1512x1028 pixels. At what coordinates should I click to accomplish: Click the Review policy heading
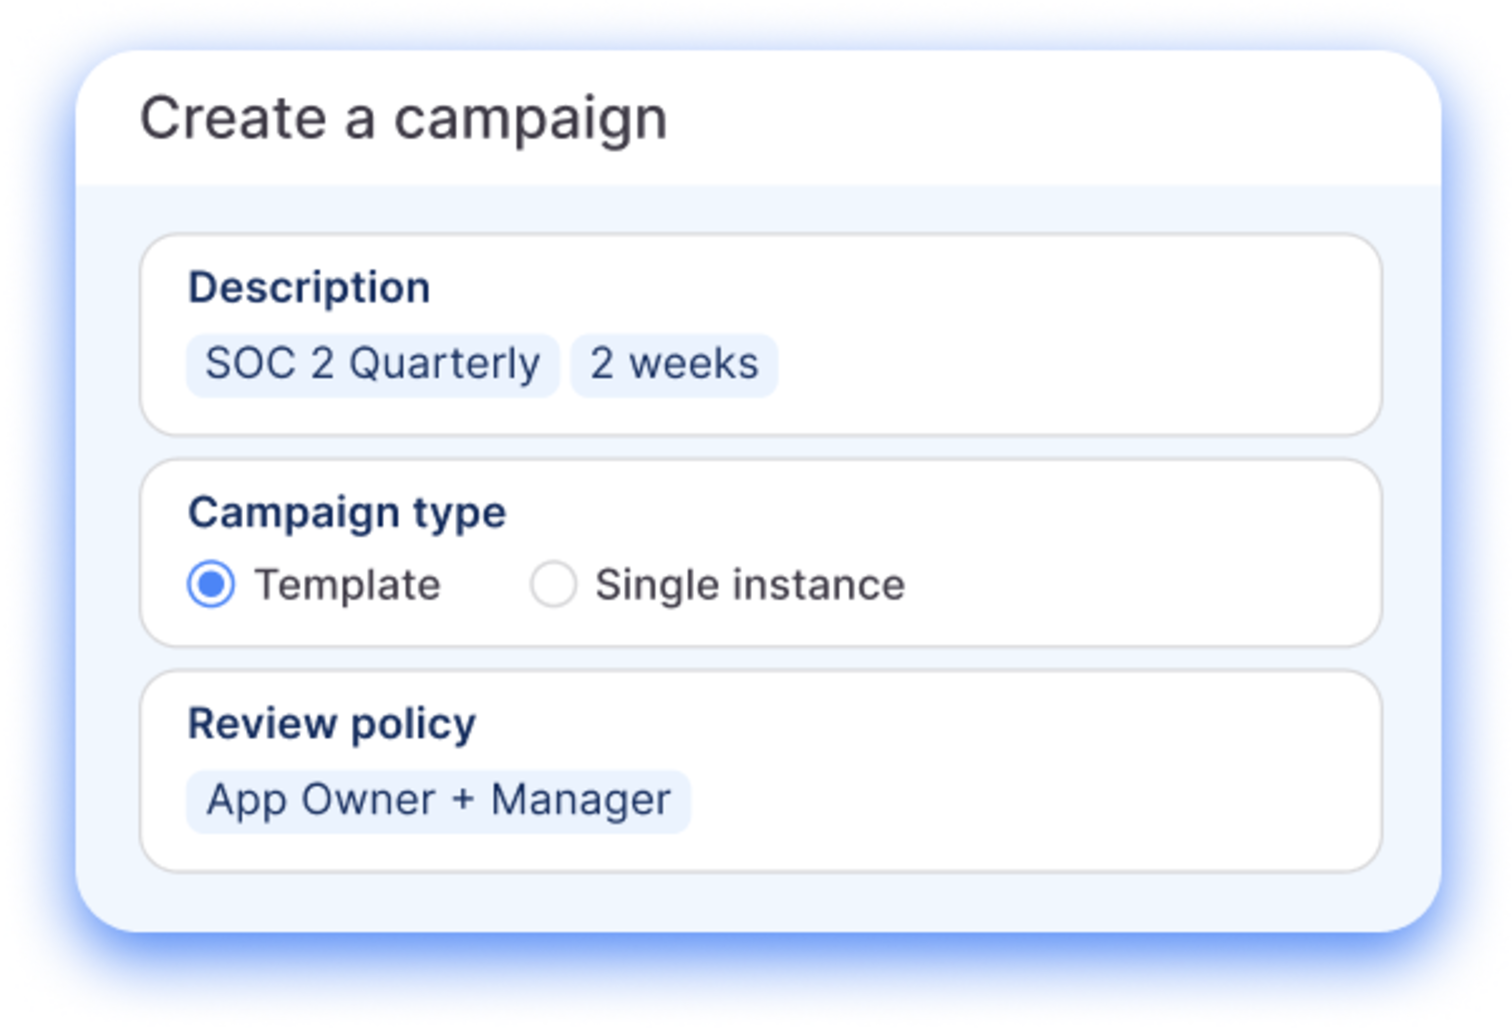(x=331, y=724)
